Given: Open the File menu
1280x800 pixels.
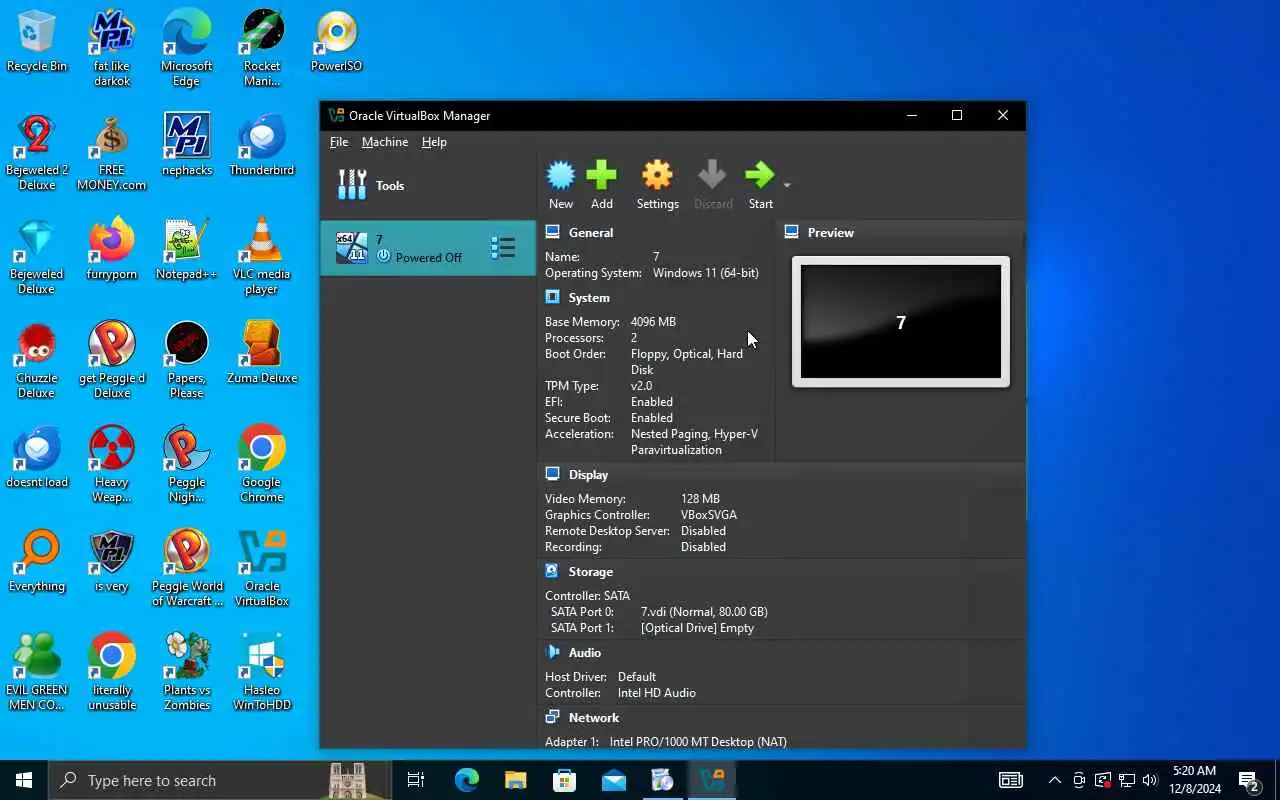Looking at the screenshot, I should [x=339, y=142].
